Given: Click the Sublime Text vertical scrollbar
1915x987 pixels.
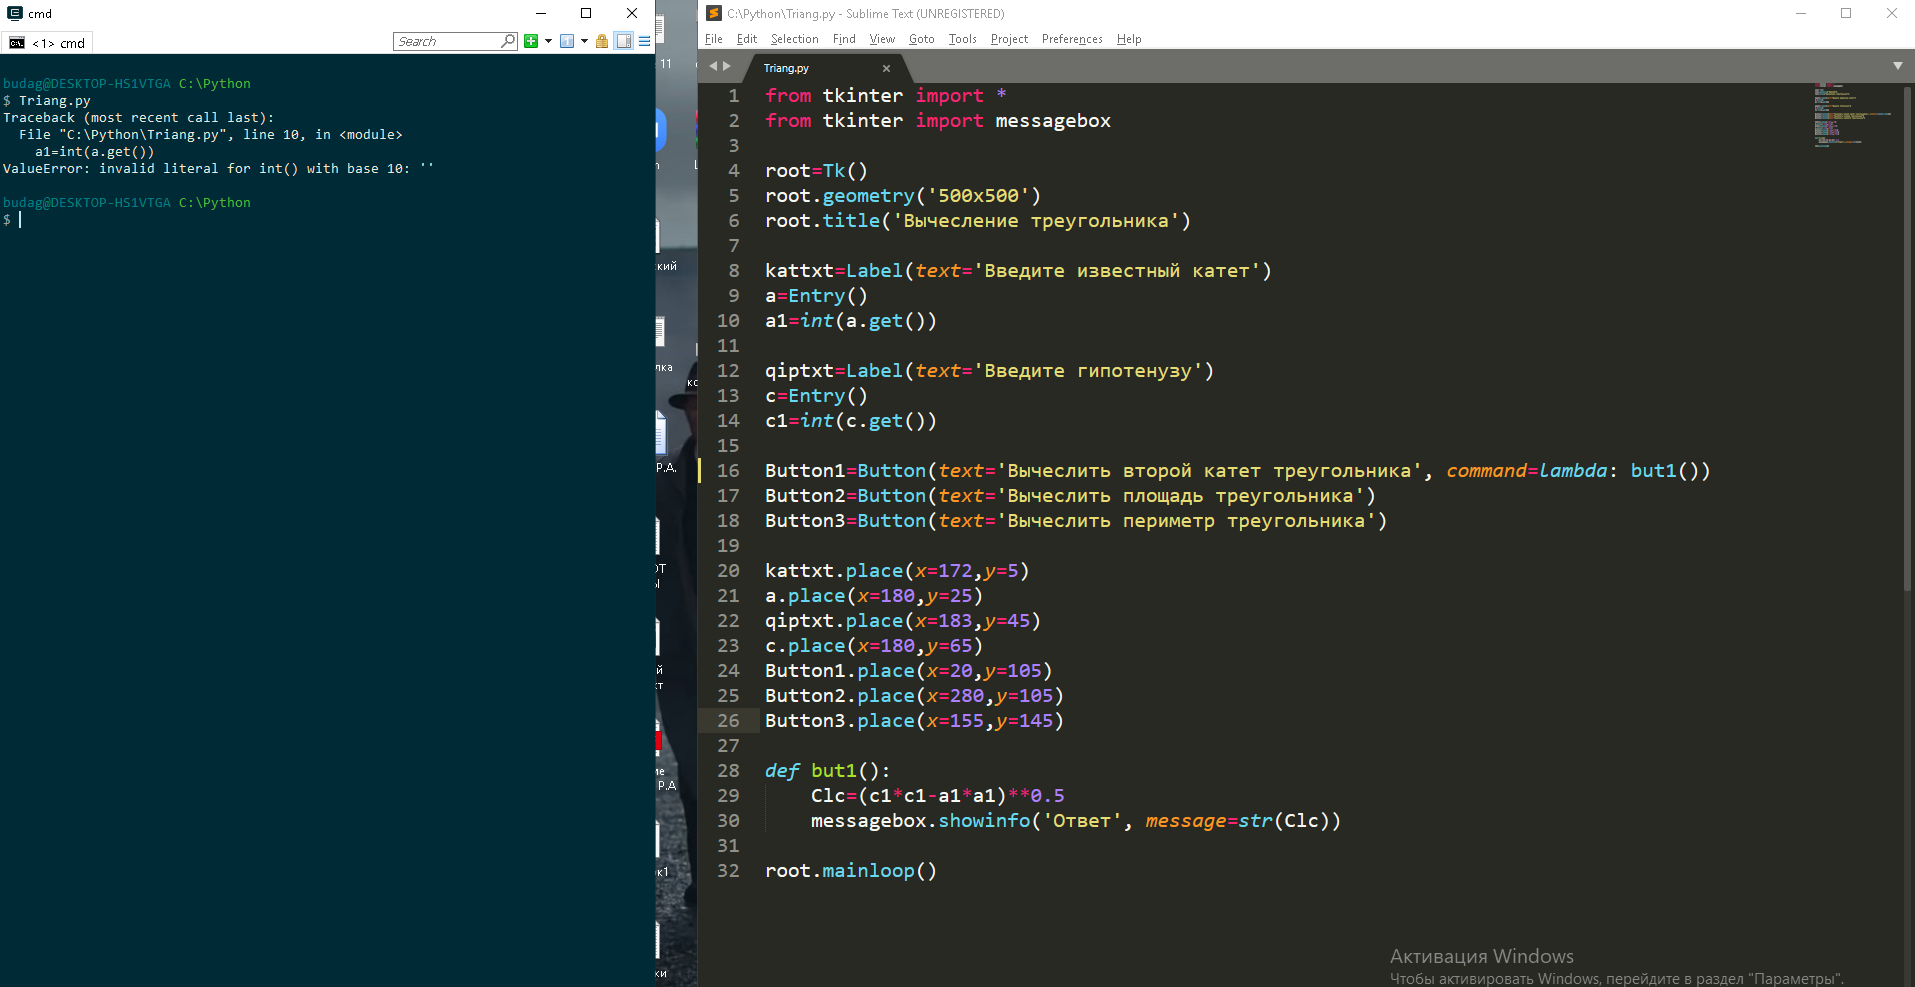Looking at the screenshot, I should click(1908, 340).
